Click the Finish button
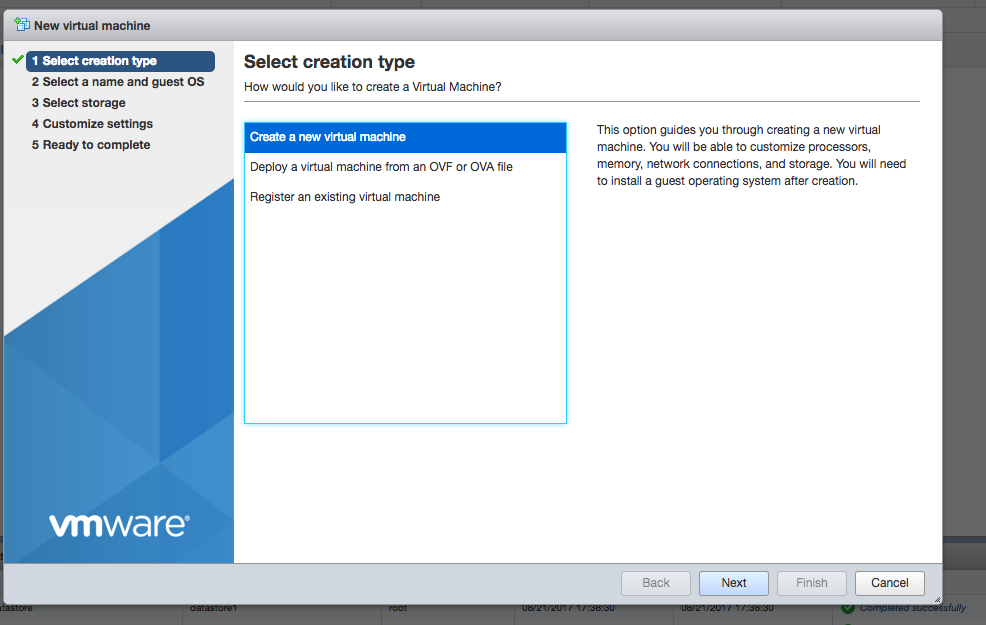The height and width of the screenshot is (625, 986). pos(812,583)
